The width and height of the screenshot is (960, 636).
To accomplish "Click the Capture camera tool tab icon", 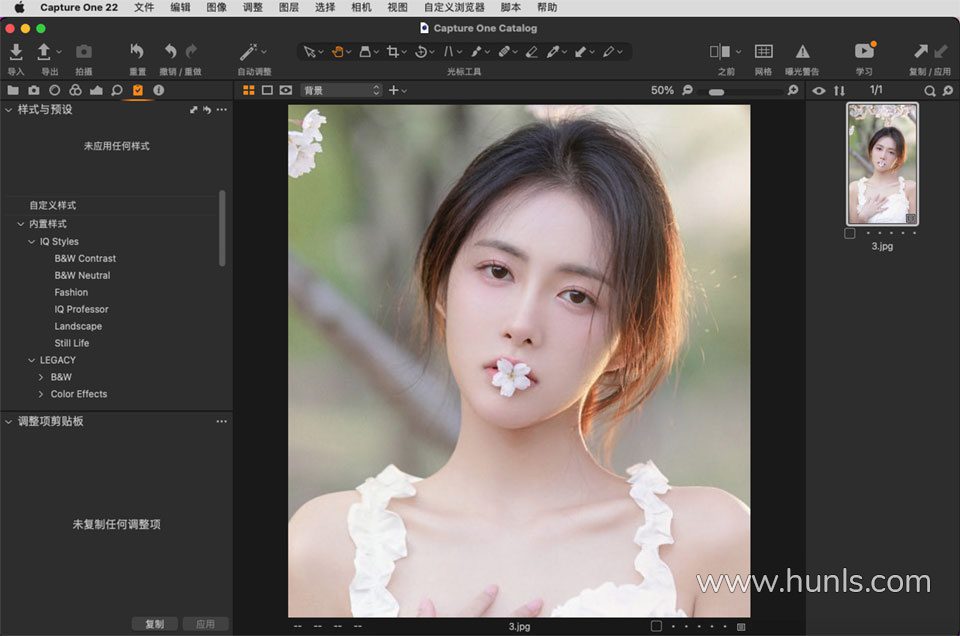I will pos(34,90).
